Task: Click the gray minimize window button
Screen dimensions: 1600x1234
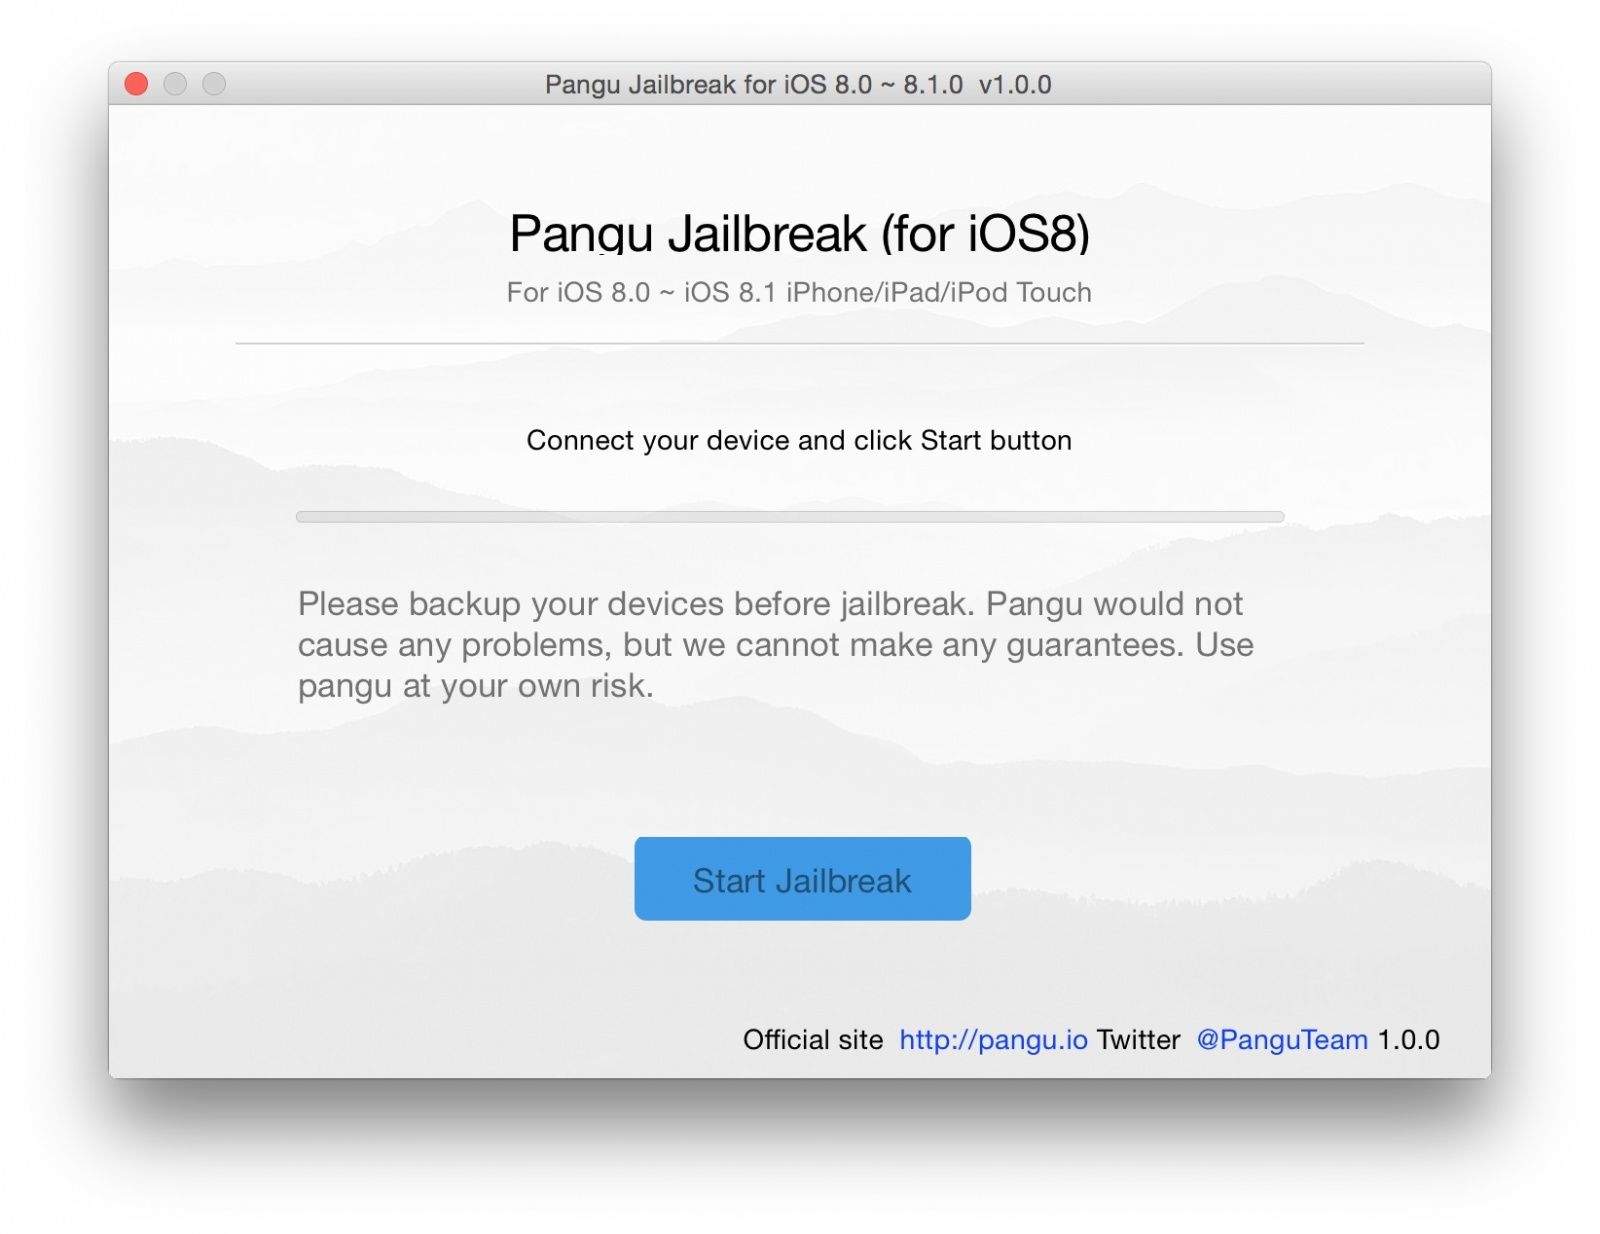Action: (175, 84)
